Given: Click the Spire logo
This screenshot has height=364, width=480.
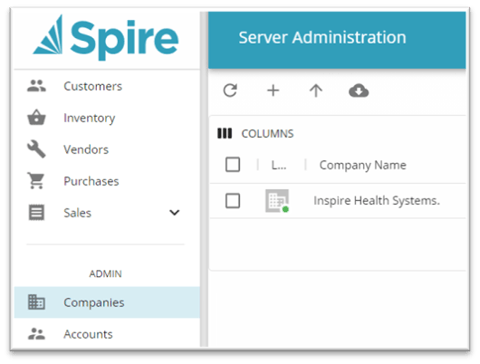Looking at the screenshot, I should pyautogui.click(x=106, y=38).
